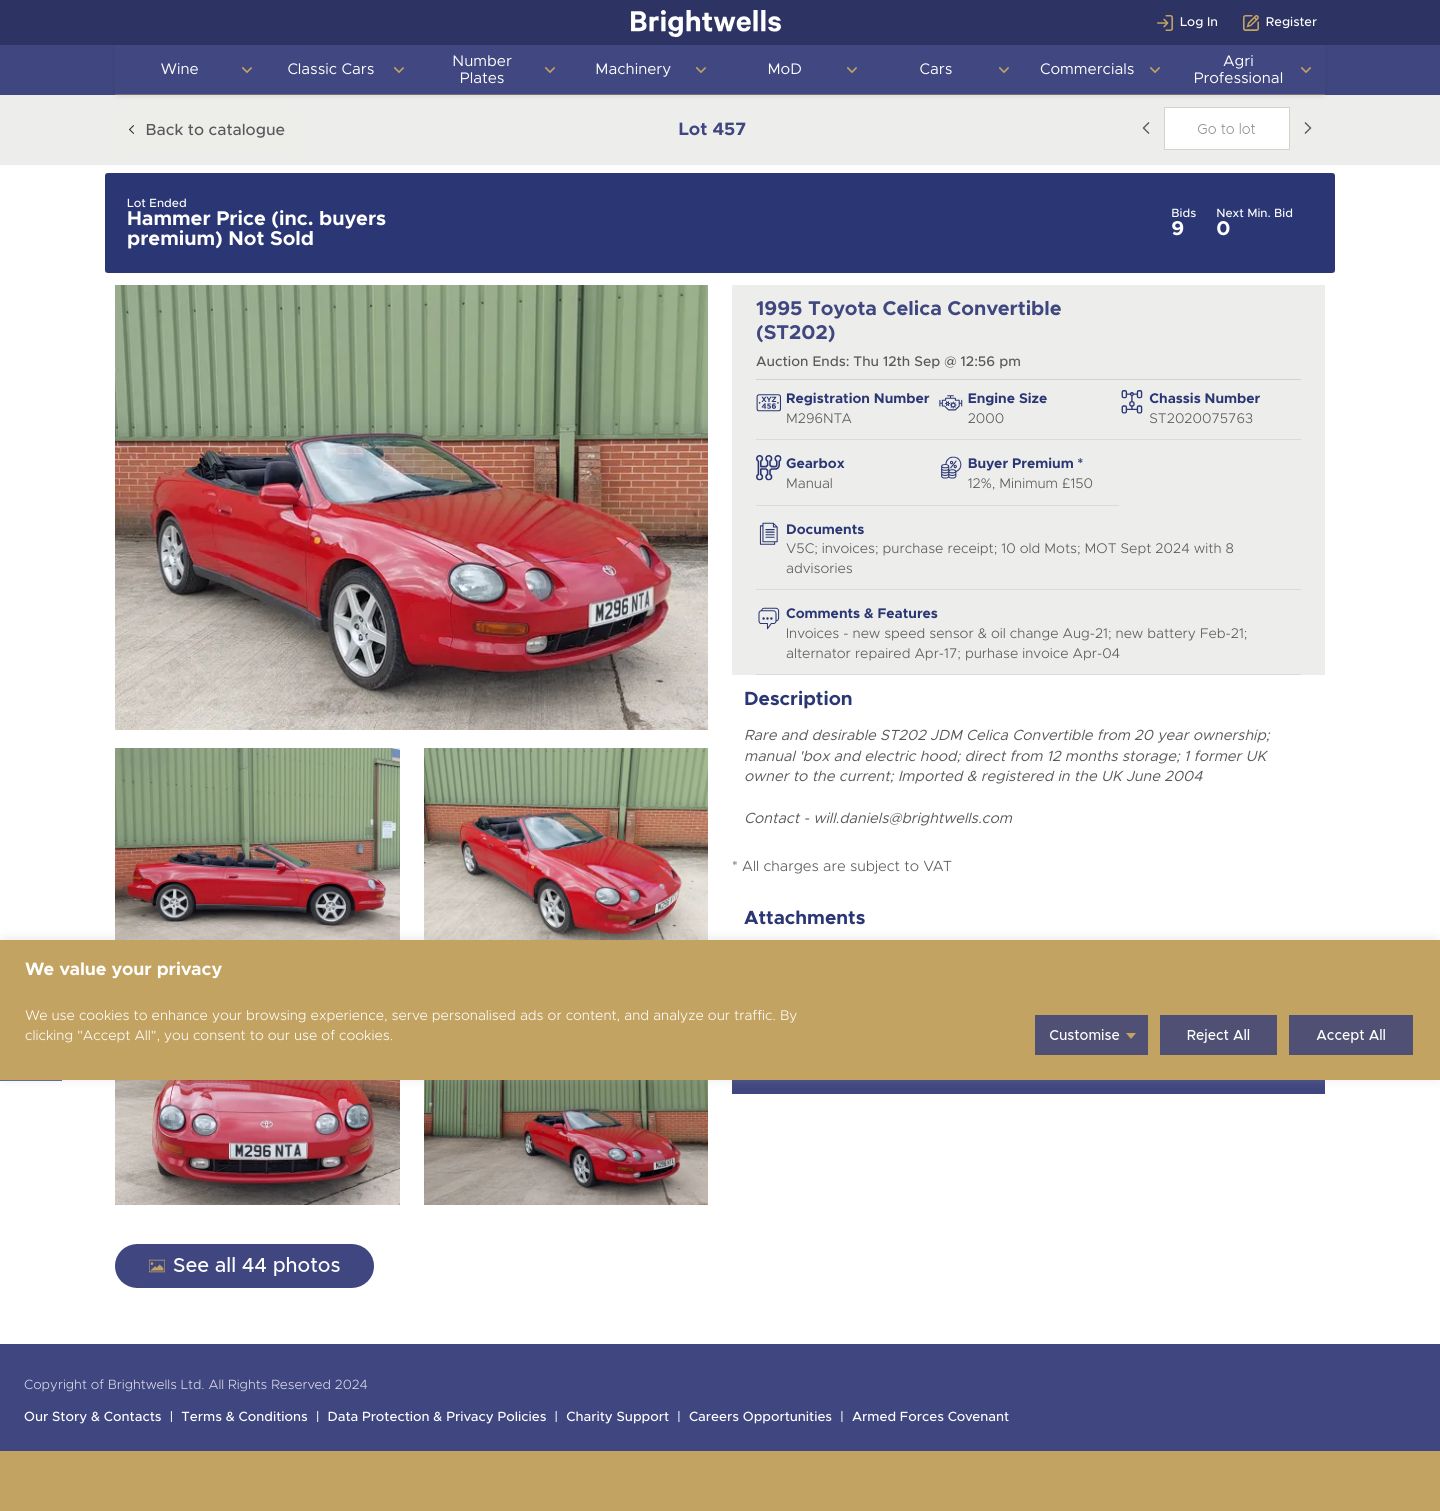Click the back chevron beside Back to catalogue
This screenshot has height=1511, width=1440.
[131, 130]
